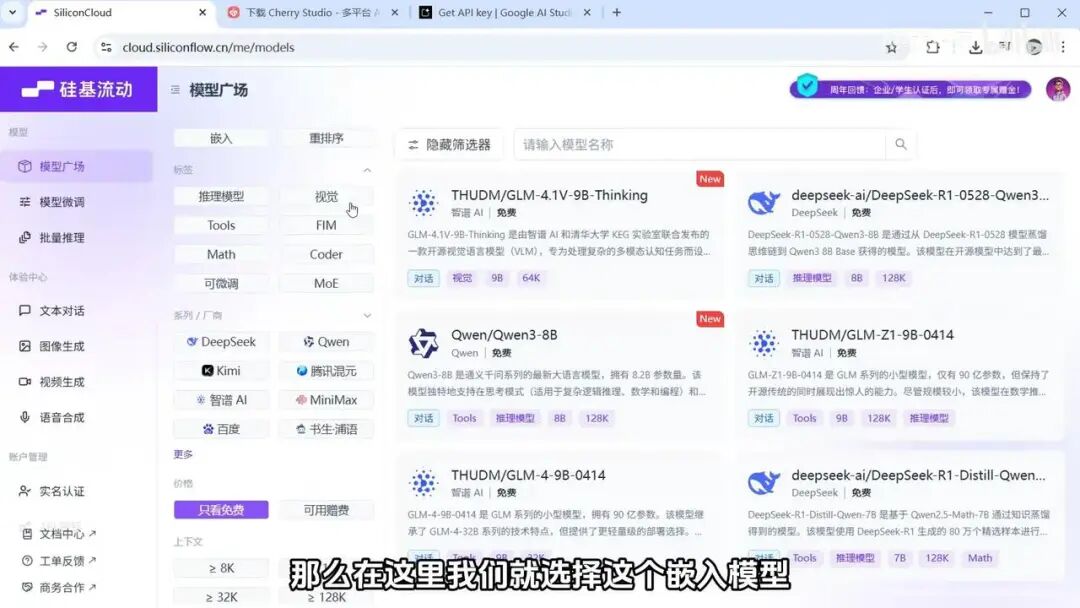Toggle the 嵌入 model type filter
Screen dimensions: 1080x608
point(221,138)
